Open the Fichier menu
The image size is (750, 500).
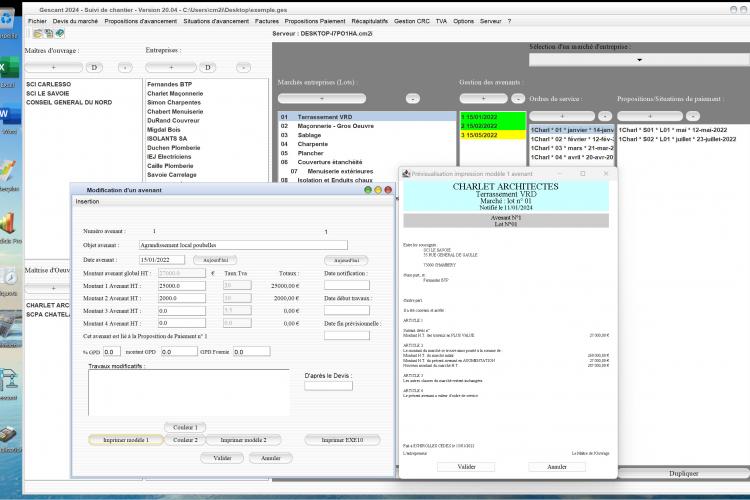coord(37,21)
